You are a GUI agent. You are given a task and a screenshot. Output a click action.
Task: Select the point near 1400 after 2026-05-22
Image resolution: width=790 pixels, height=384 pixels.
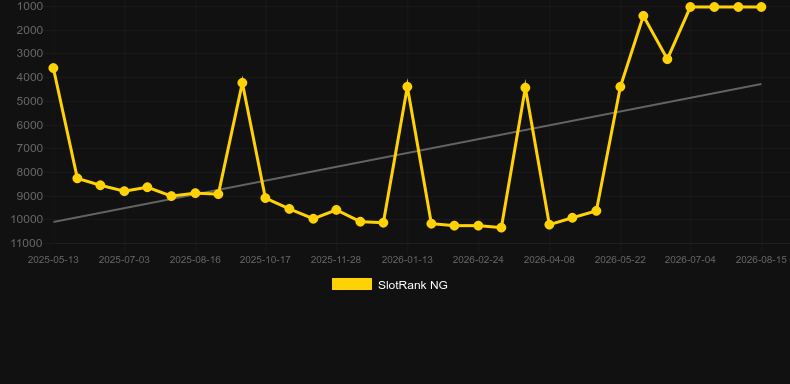643,16
